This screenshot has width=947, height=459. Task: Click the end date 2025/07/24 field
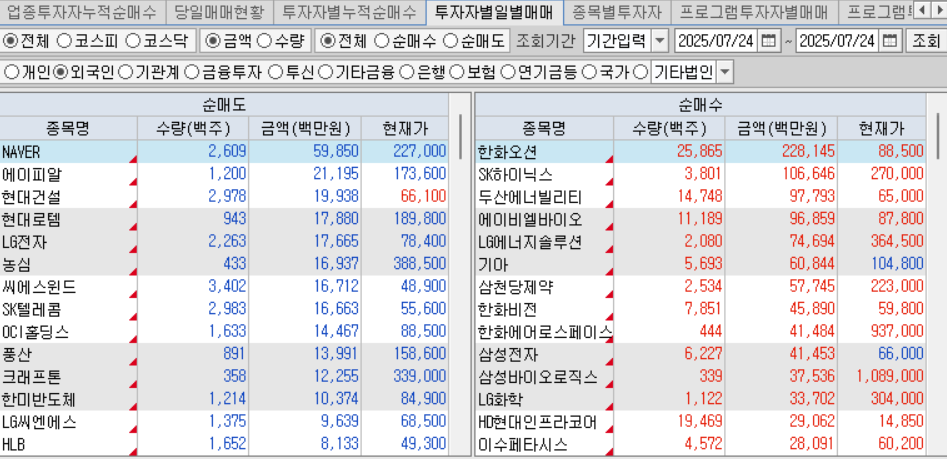839,41
